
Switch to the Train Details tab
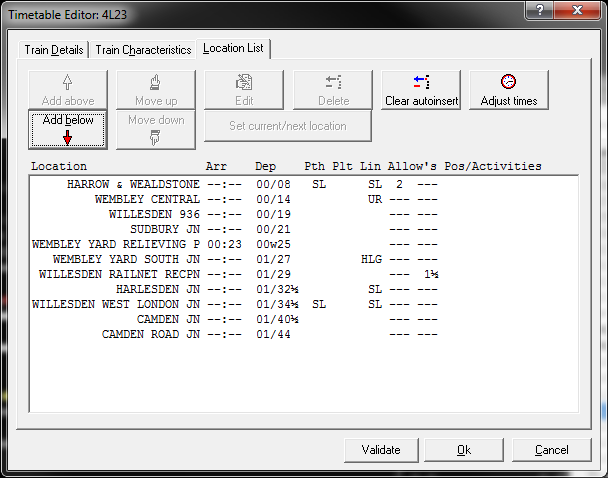[54, 50]
